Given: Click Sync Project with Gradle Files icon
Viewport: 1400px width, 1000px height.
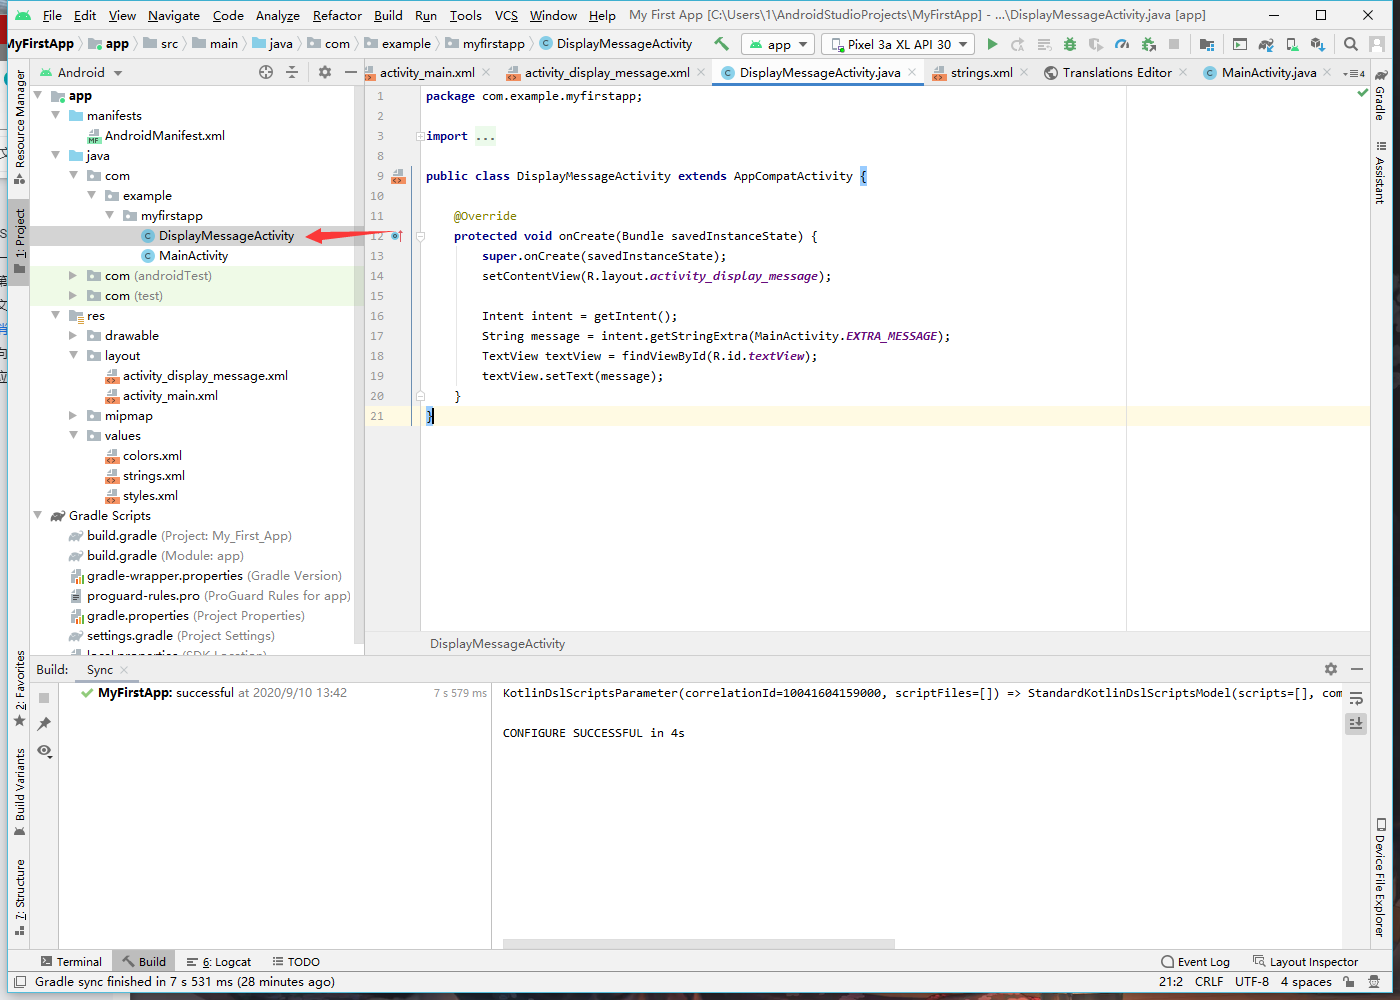Looking at the screenshot, I should point(1266,44).
